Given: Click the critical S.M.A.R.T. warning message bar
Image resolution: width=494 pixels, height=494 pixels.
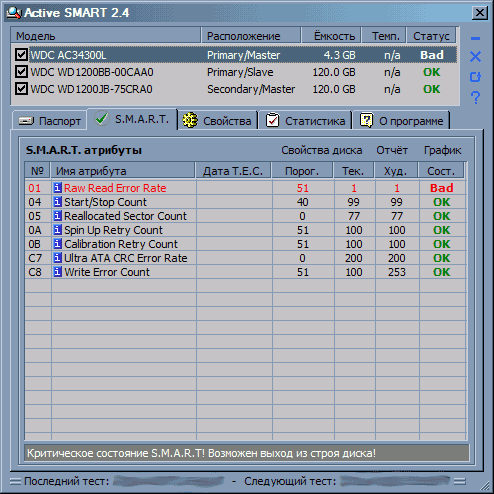Looking at the screenshot, I should (247, 453).
